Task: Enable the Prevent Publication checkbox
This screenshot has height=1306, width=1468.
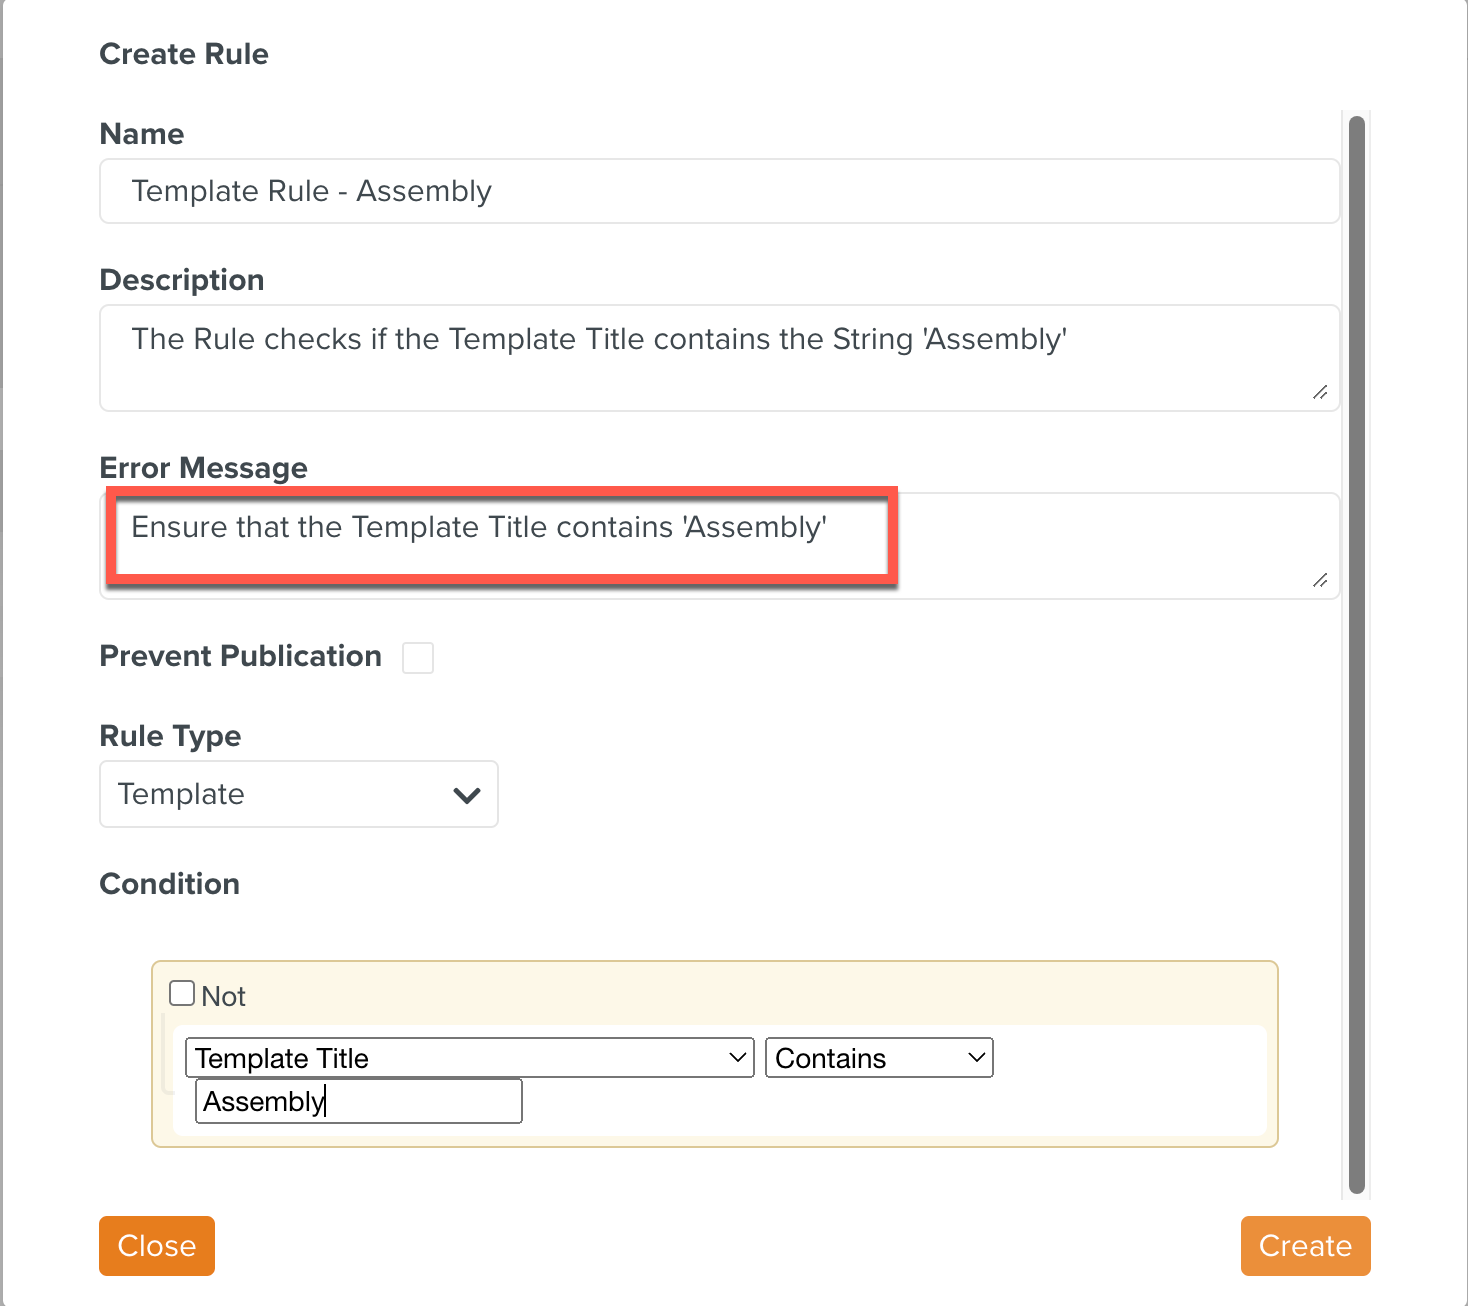Action: tap(418, 658)
